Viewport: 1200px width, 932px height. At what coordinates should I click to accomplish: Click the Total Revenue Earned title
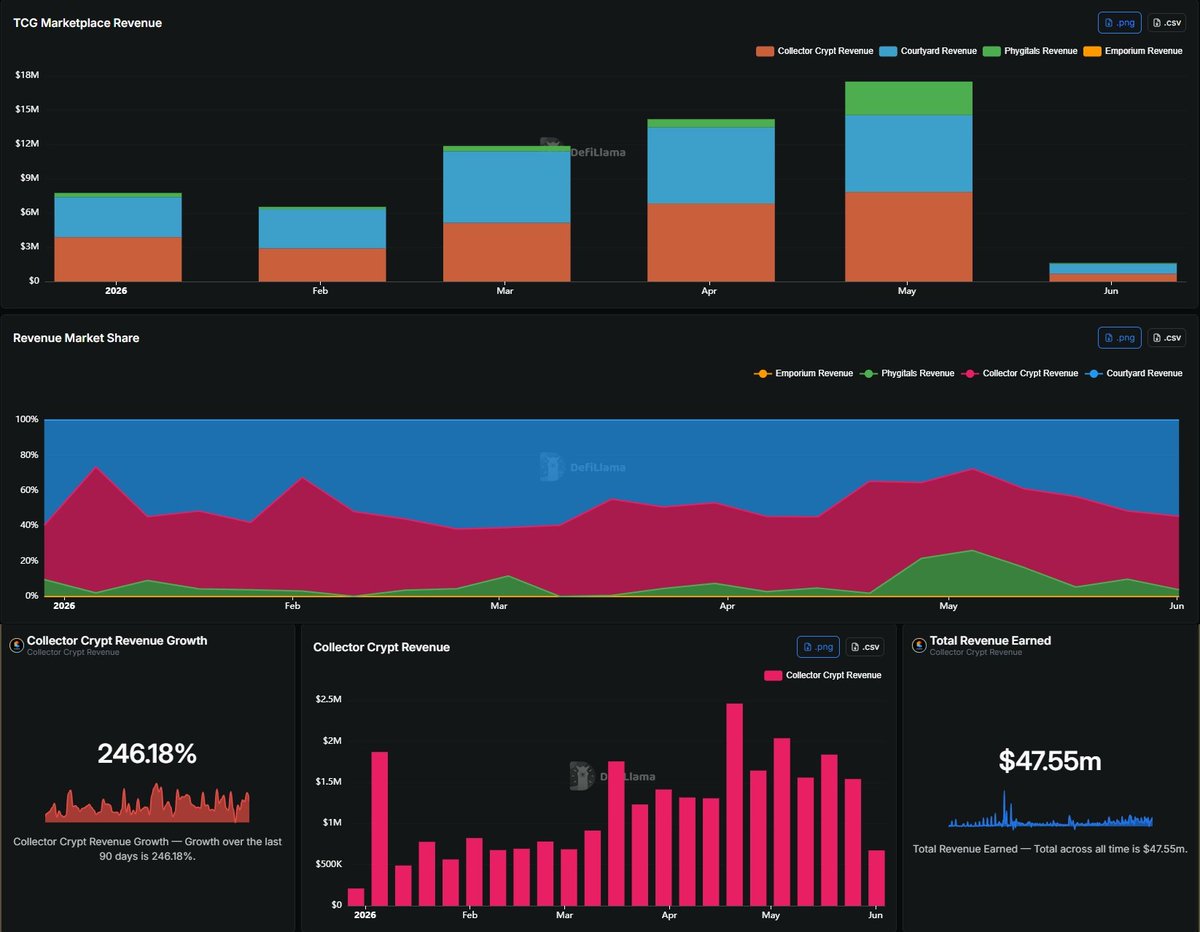[x=990, y=640]
